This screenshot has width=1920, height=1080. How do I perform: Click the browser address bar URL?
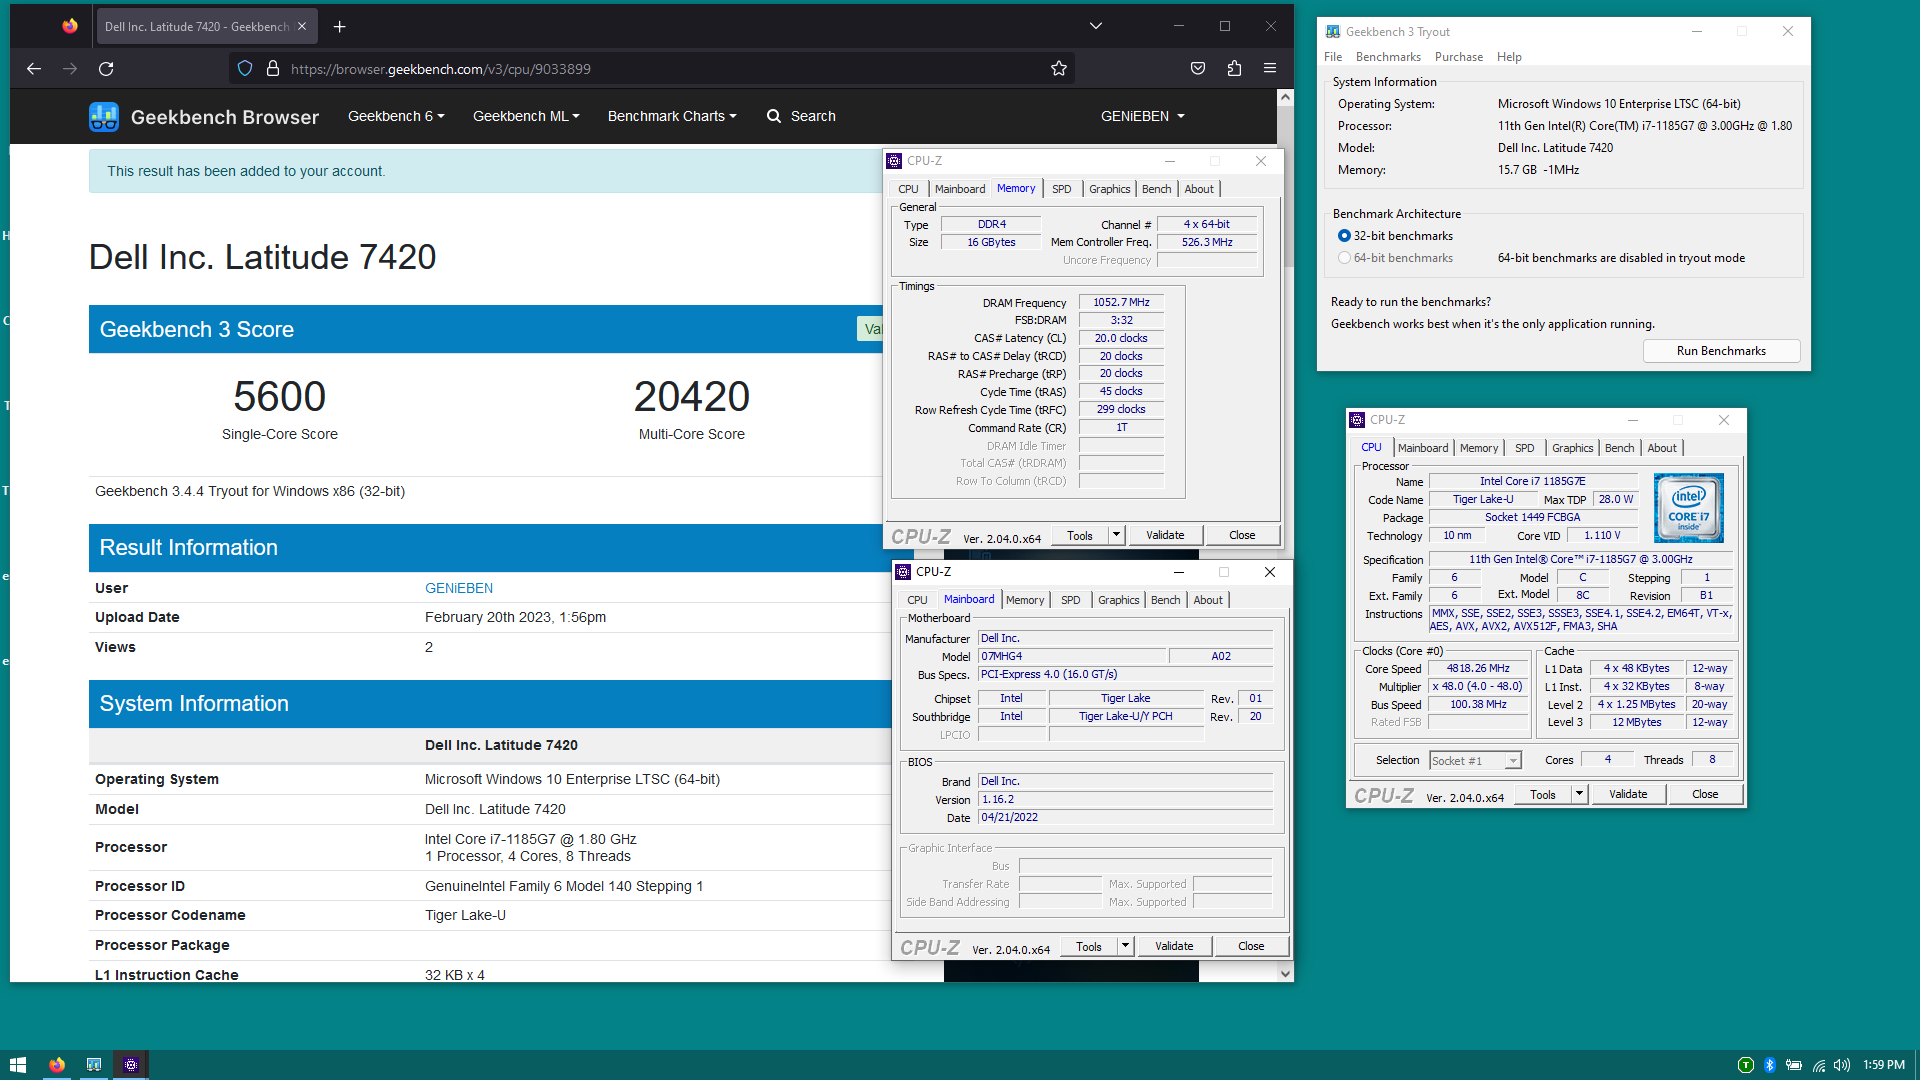pos(441,69)
